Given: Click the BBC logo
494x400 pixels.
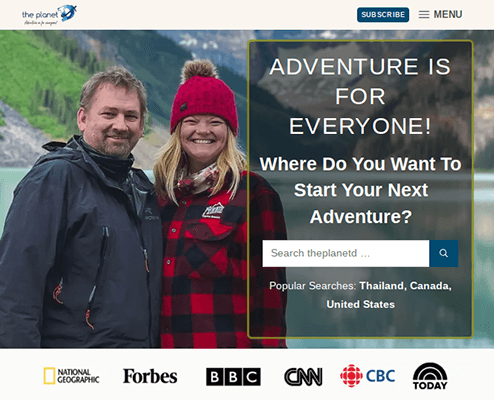Looking at the screenshot, I should pos(233,377).
